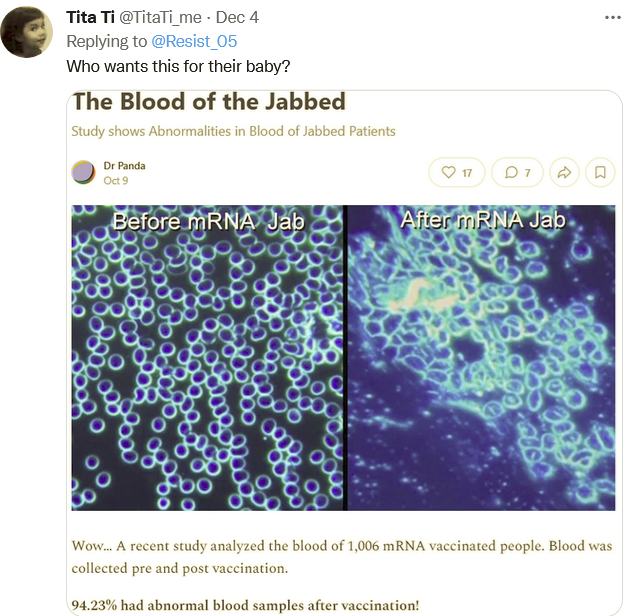Click the Dr Panda author avatar
Screen dimensions: 627x616
[x=84, y=172]
